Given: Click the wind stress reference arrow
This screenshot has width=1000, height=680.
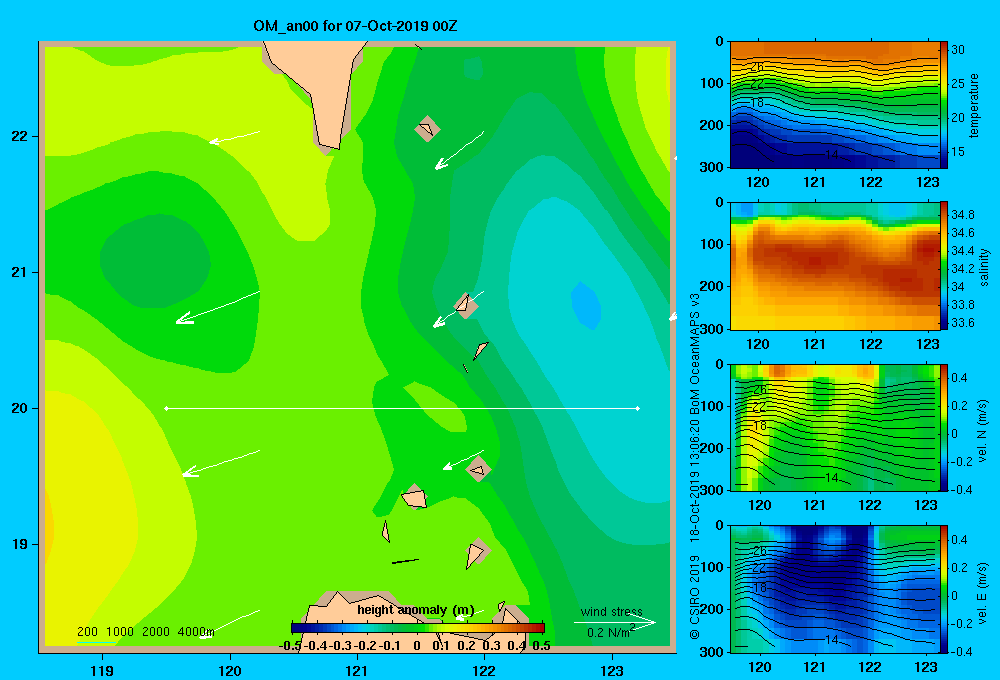Looking at the screenshot, I should tap(615, 623).
